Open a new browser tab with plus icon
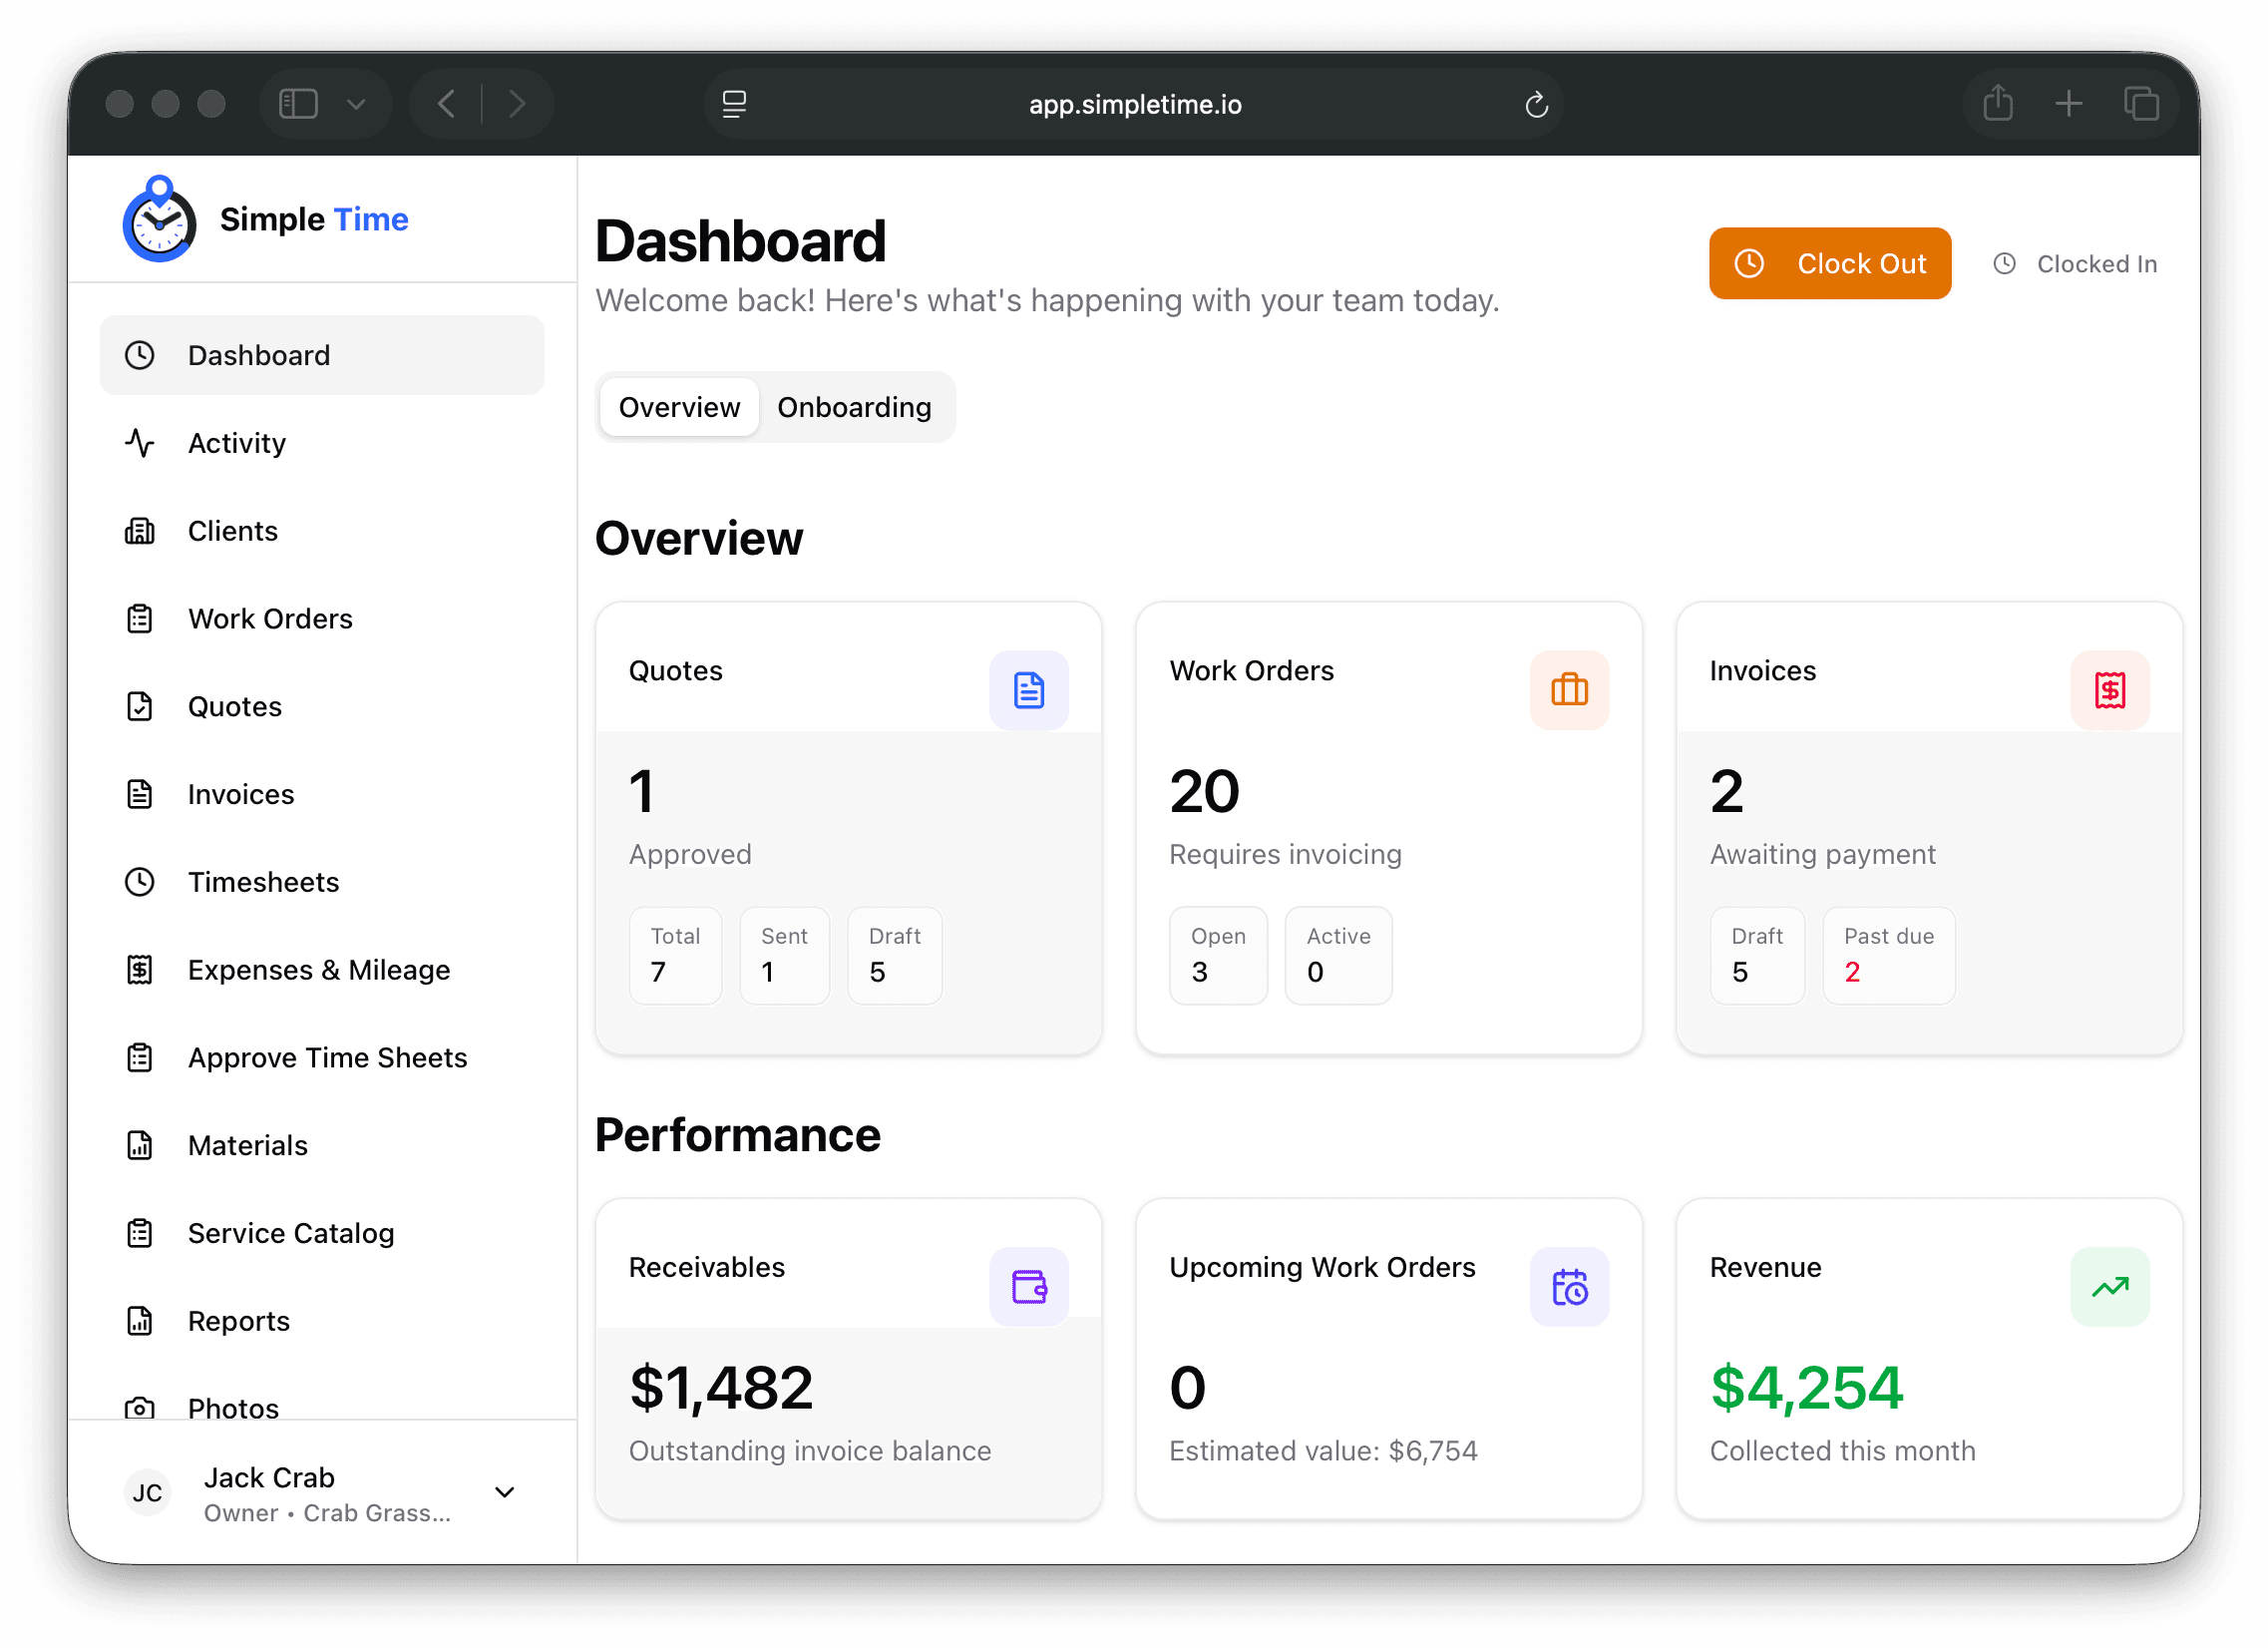The height and width of the screenshot is (1648, 2268). coord(2071,104)
